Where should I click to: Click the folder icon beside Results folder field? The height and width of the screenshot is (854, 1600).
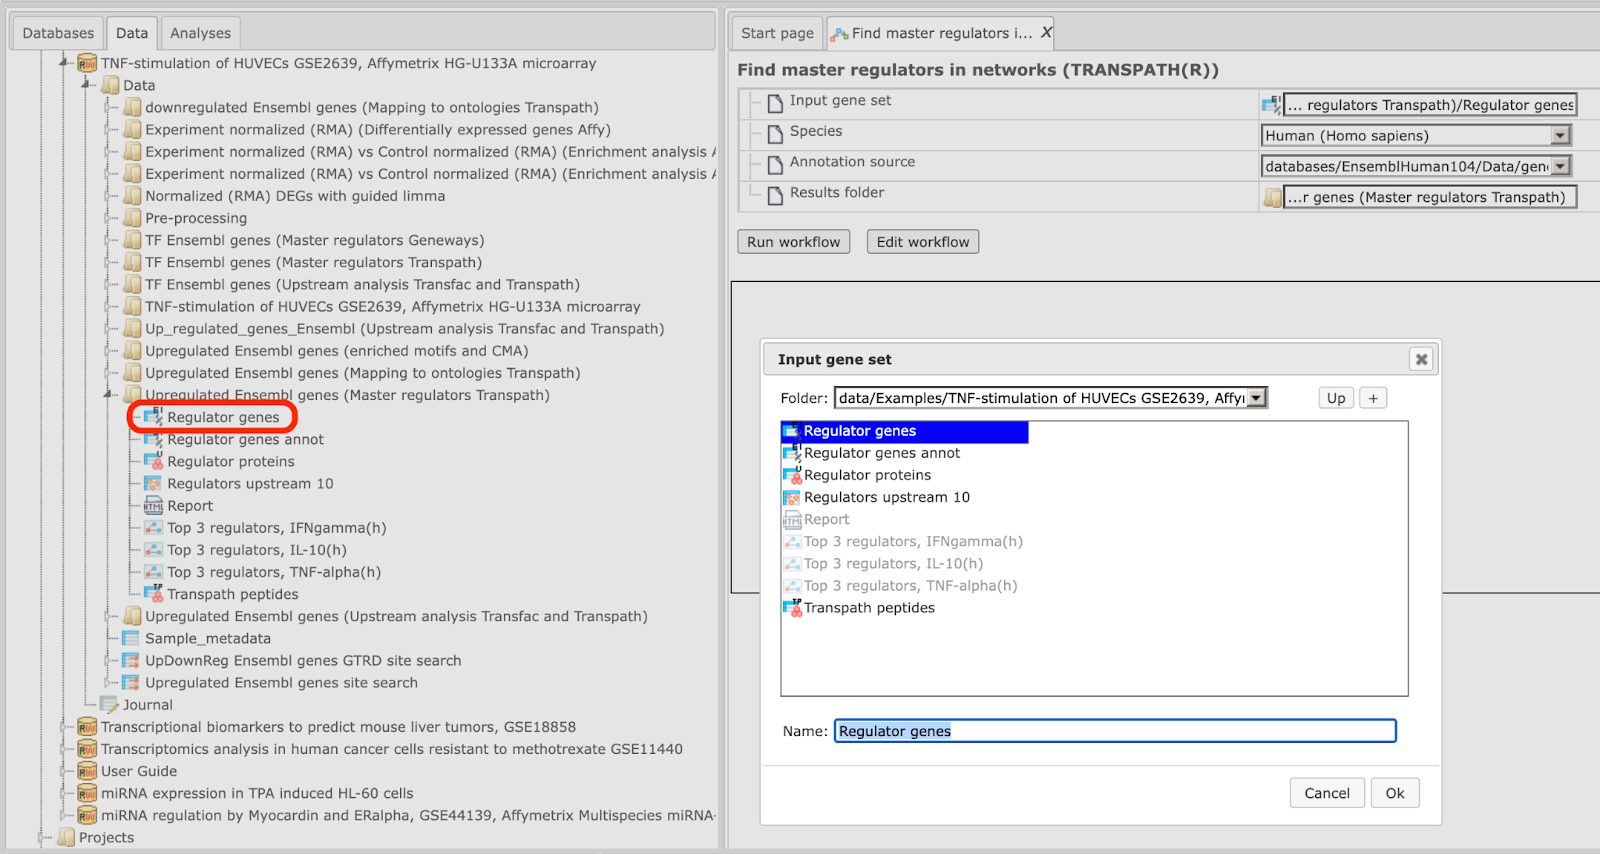coord(1272,197)
